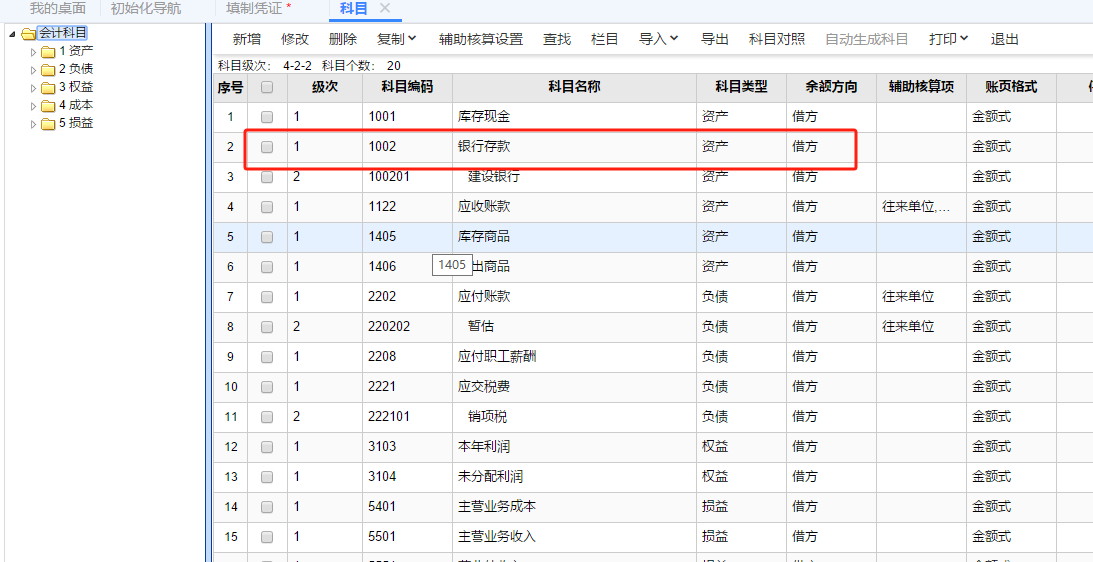1093x562 pixels.
Task: Check the box for 1405 库存商品 row
Action: pyautogui.click(x=267, y=237)
